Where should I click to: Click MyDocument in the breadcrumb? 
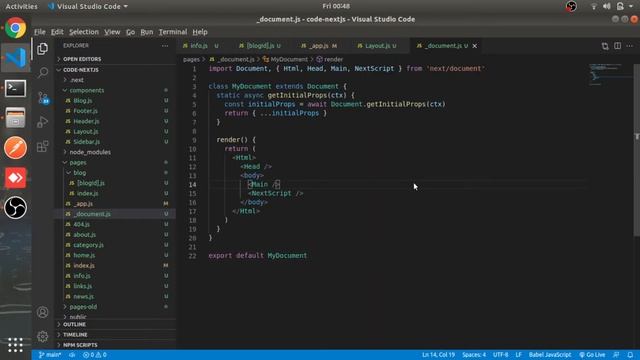coord(289,60)
